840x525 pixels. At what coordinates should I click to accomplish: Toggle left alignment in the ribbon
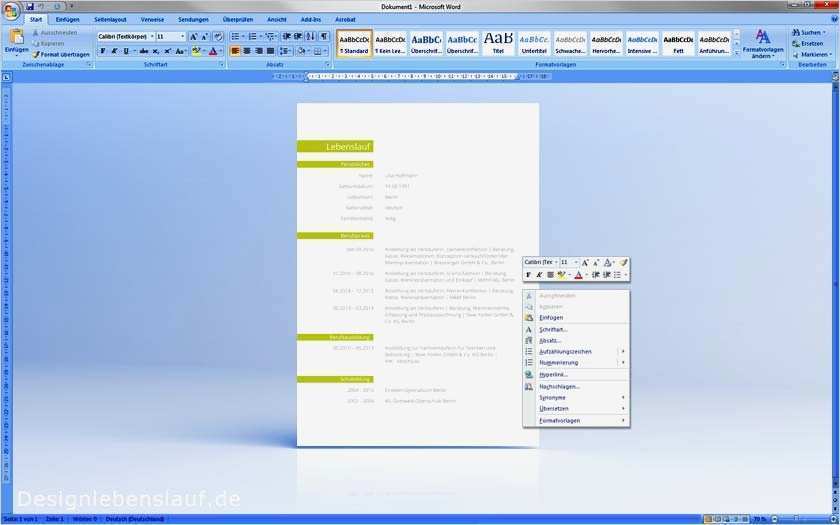pyautogui.click(x=235, y=51)
